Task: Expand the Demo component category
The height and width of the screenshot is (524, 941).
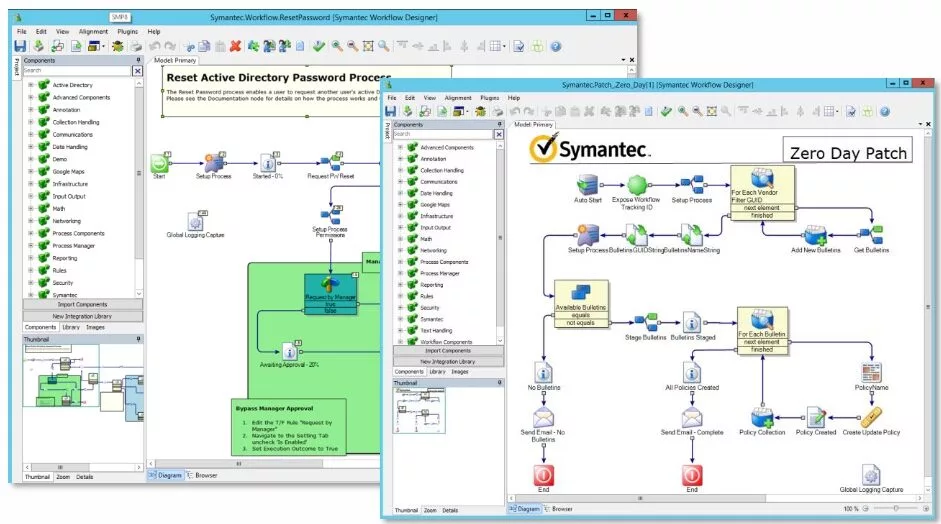Action: pos(31,159)
